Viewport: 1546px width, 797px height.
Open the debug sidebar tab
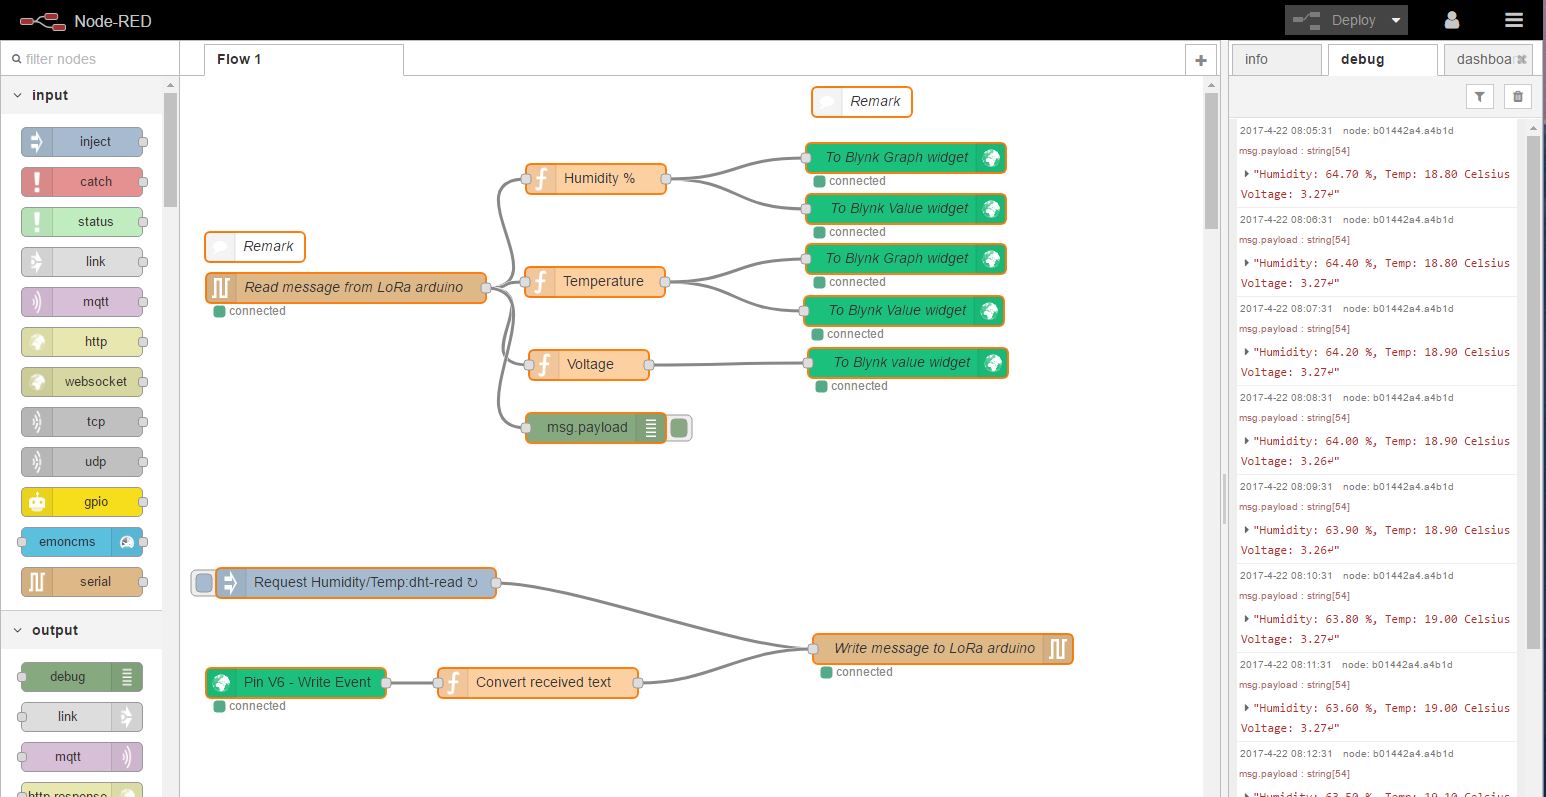pyautogui.click(x=1383, y=60)
